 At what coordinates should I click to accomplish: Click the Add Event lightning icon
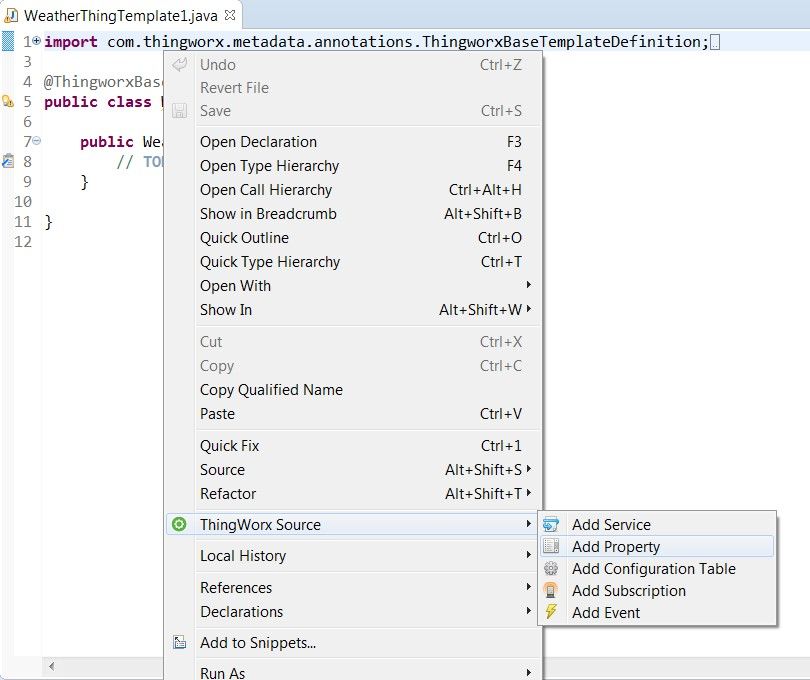(551, 612)
